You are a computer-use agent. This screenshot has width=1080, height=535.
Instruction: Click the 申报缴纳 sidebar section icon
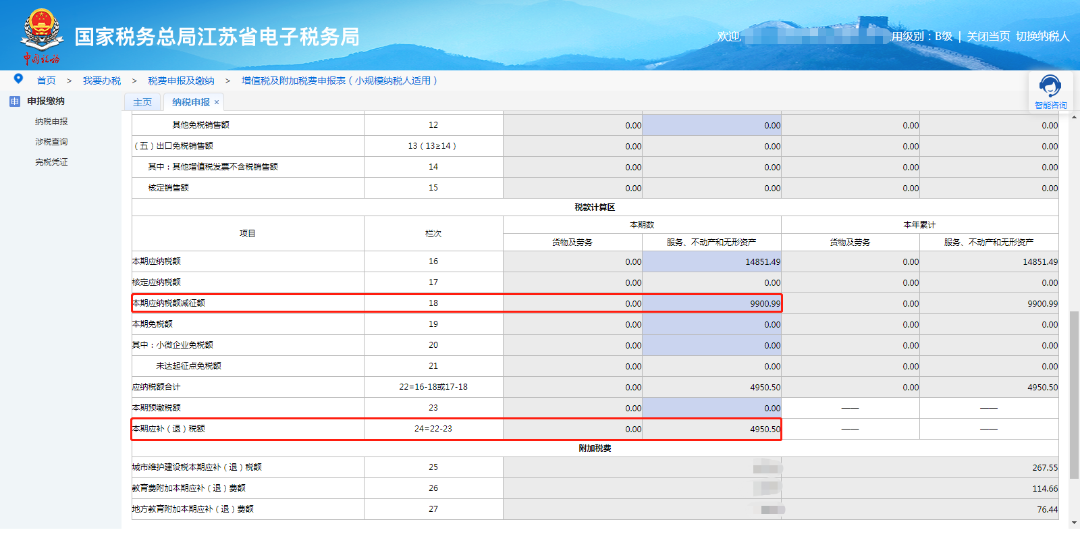[14, 101]
